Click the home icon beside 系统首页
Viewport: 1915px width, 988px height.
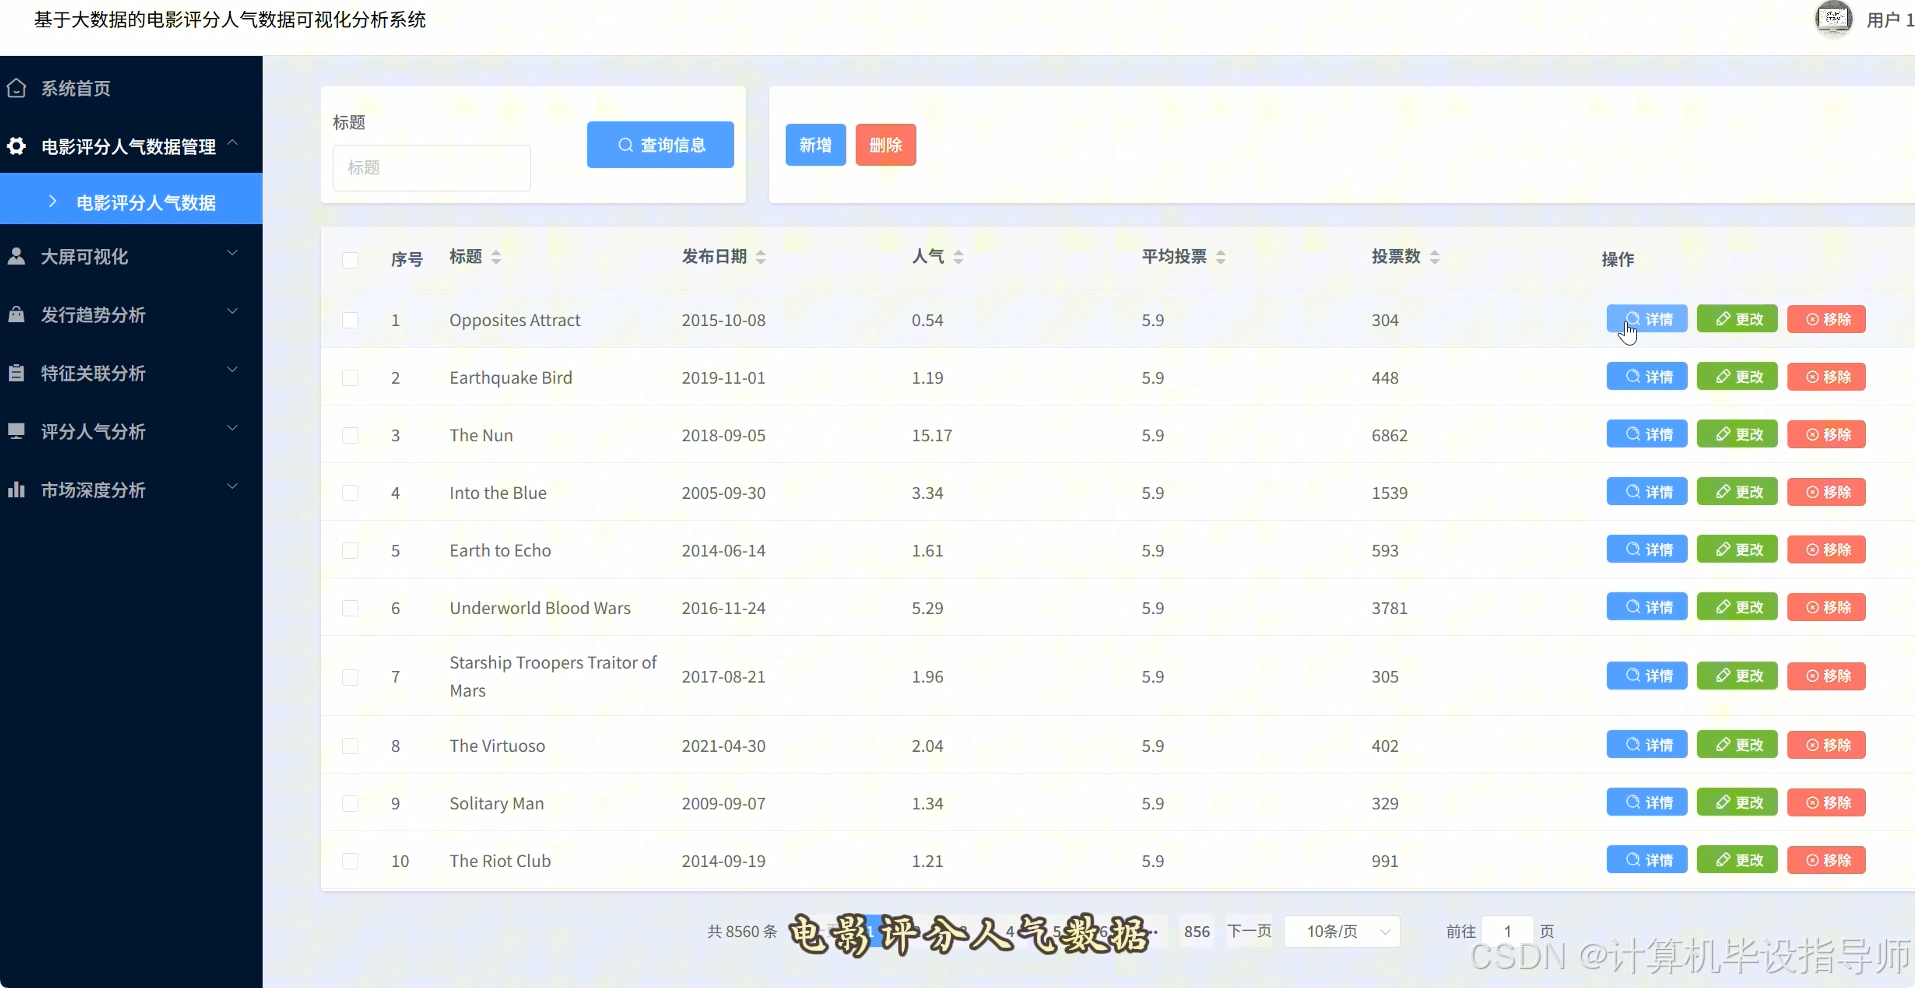coord(16,88)
